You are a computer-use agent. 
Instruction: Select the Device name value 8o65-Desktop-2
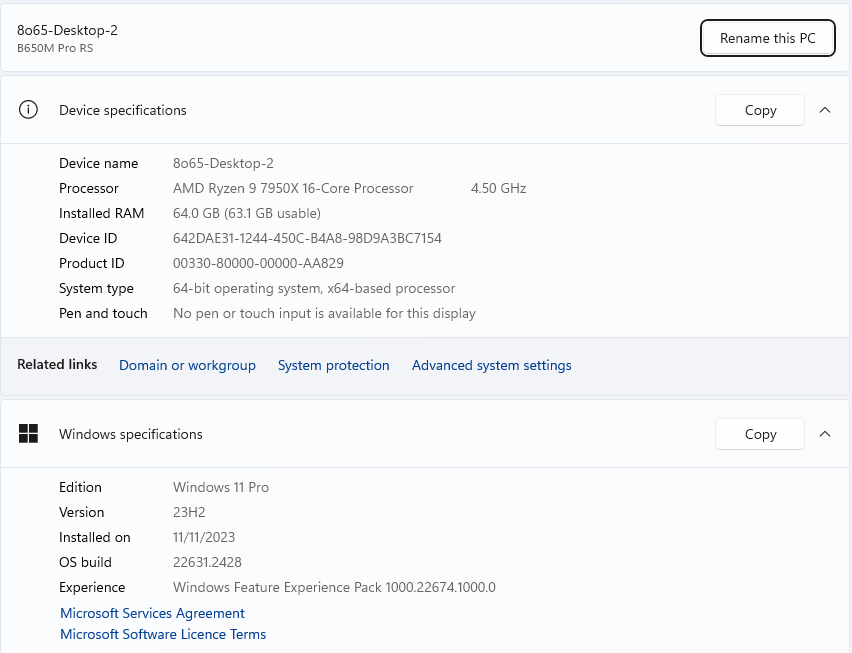click(x=223, y=163)
